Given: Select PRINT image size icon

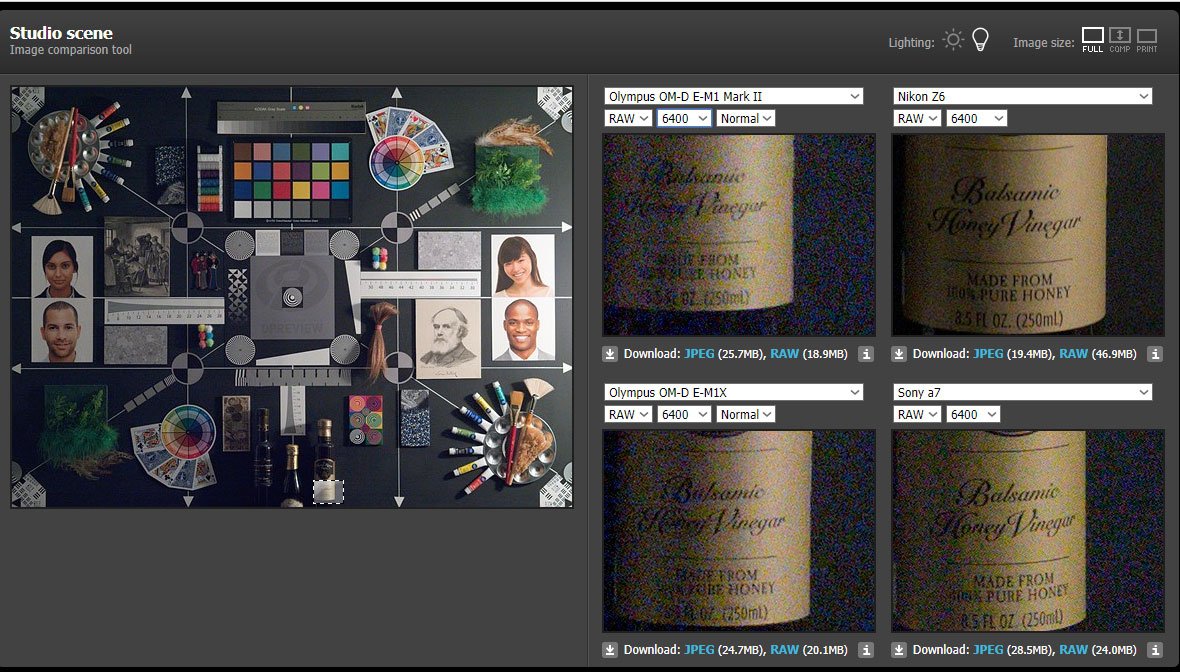Looking at the screenshot, I should click(1146, 40).
